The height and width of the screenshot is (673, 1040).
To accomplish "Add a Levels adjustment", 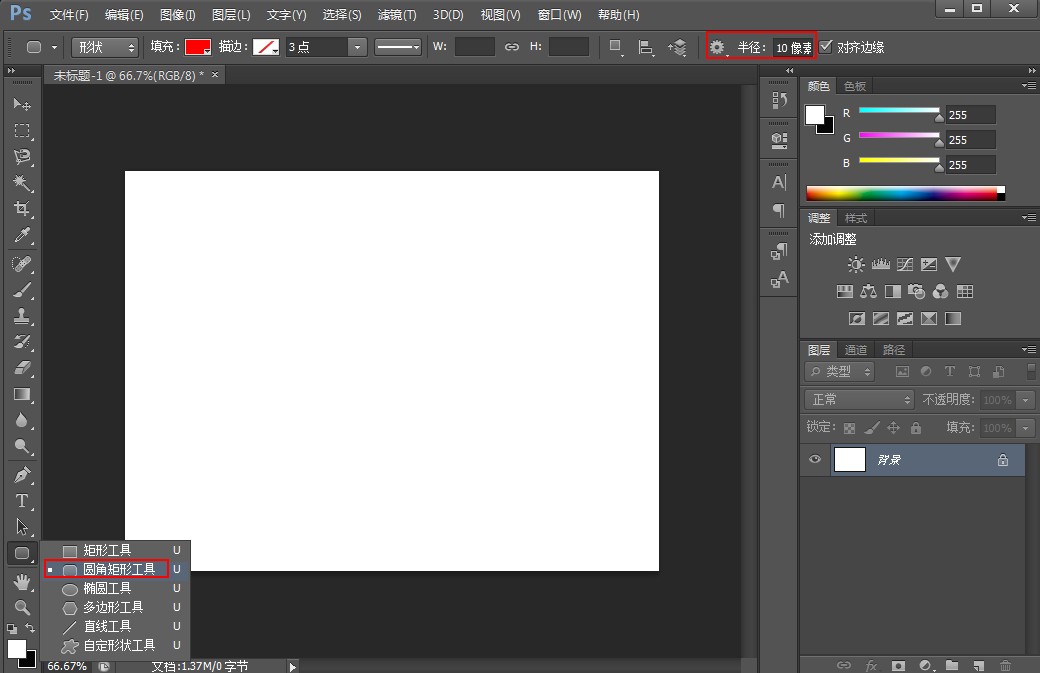I will point(881,265).
